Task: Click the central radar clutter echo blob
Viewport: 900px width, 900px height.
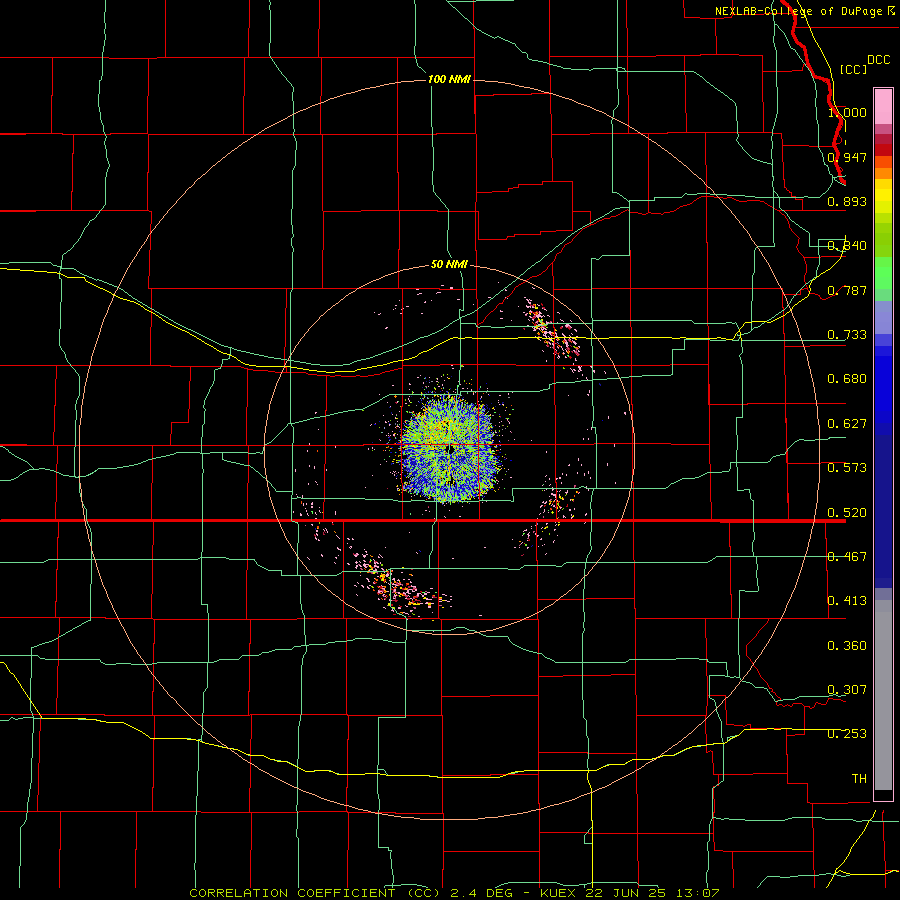Action: tap(448, 449)
